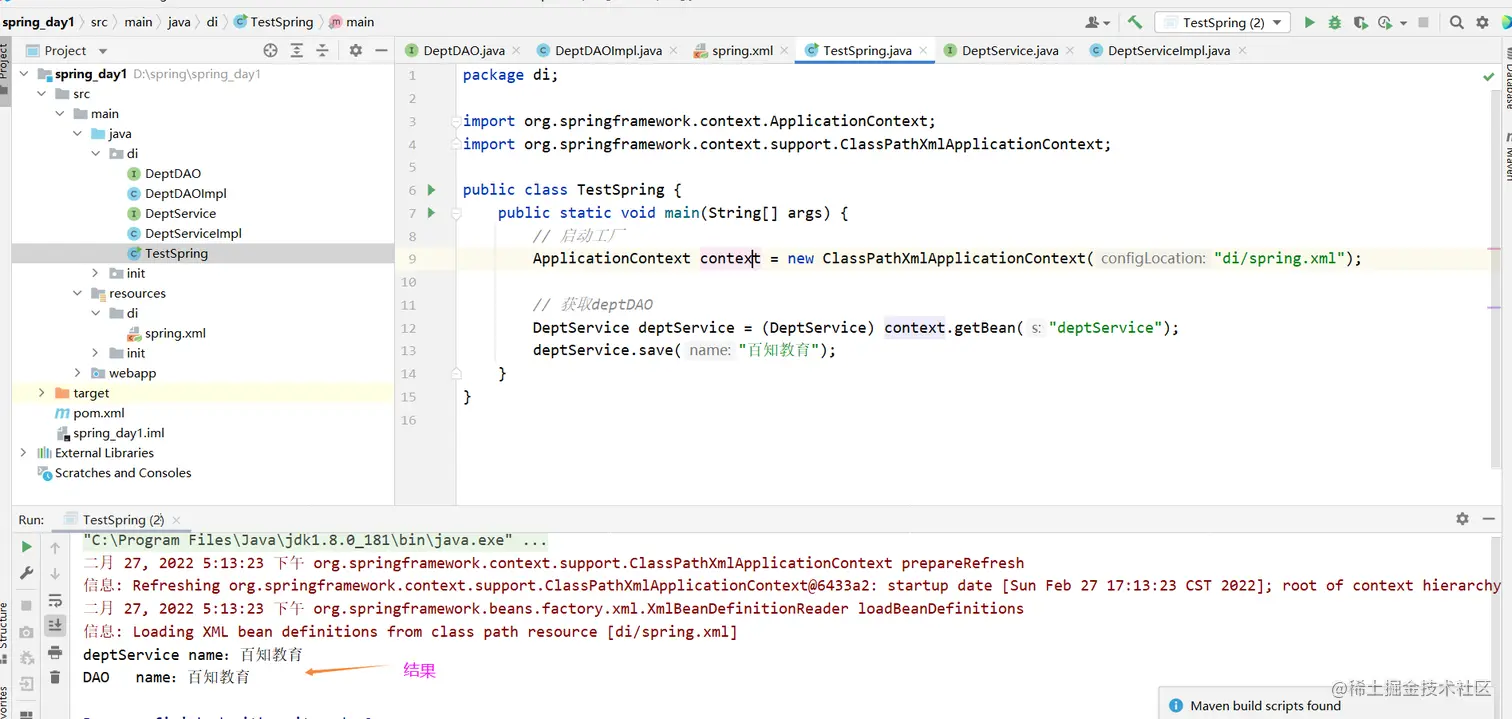Open IDE settings gear in top toolbar

(x=1483, y=22)
